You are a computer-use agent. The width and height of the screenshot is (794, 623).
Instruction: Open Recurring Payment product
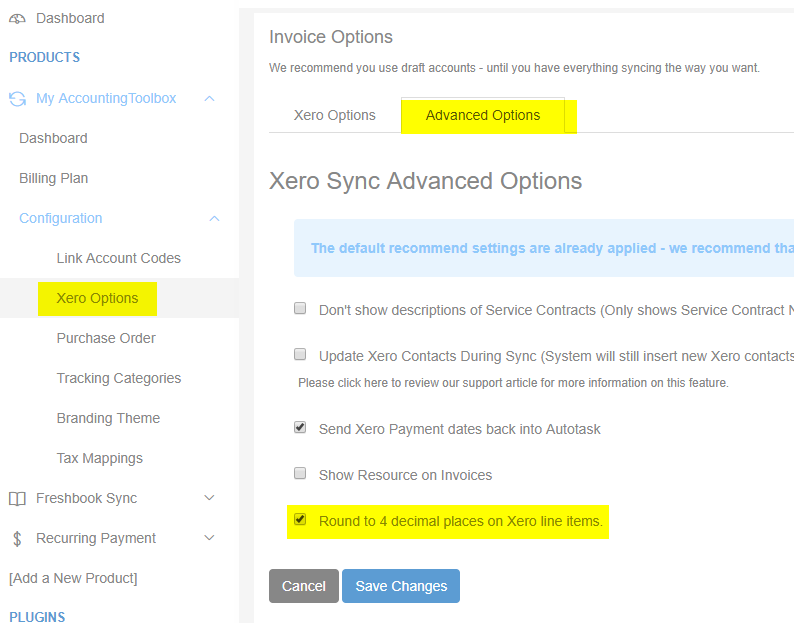pyautogui.click(x=96, y=538)
